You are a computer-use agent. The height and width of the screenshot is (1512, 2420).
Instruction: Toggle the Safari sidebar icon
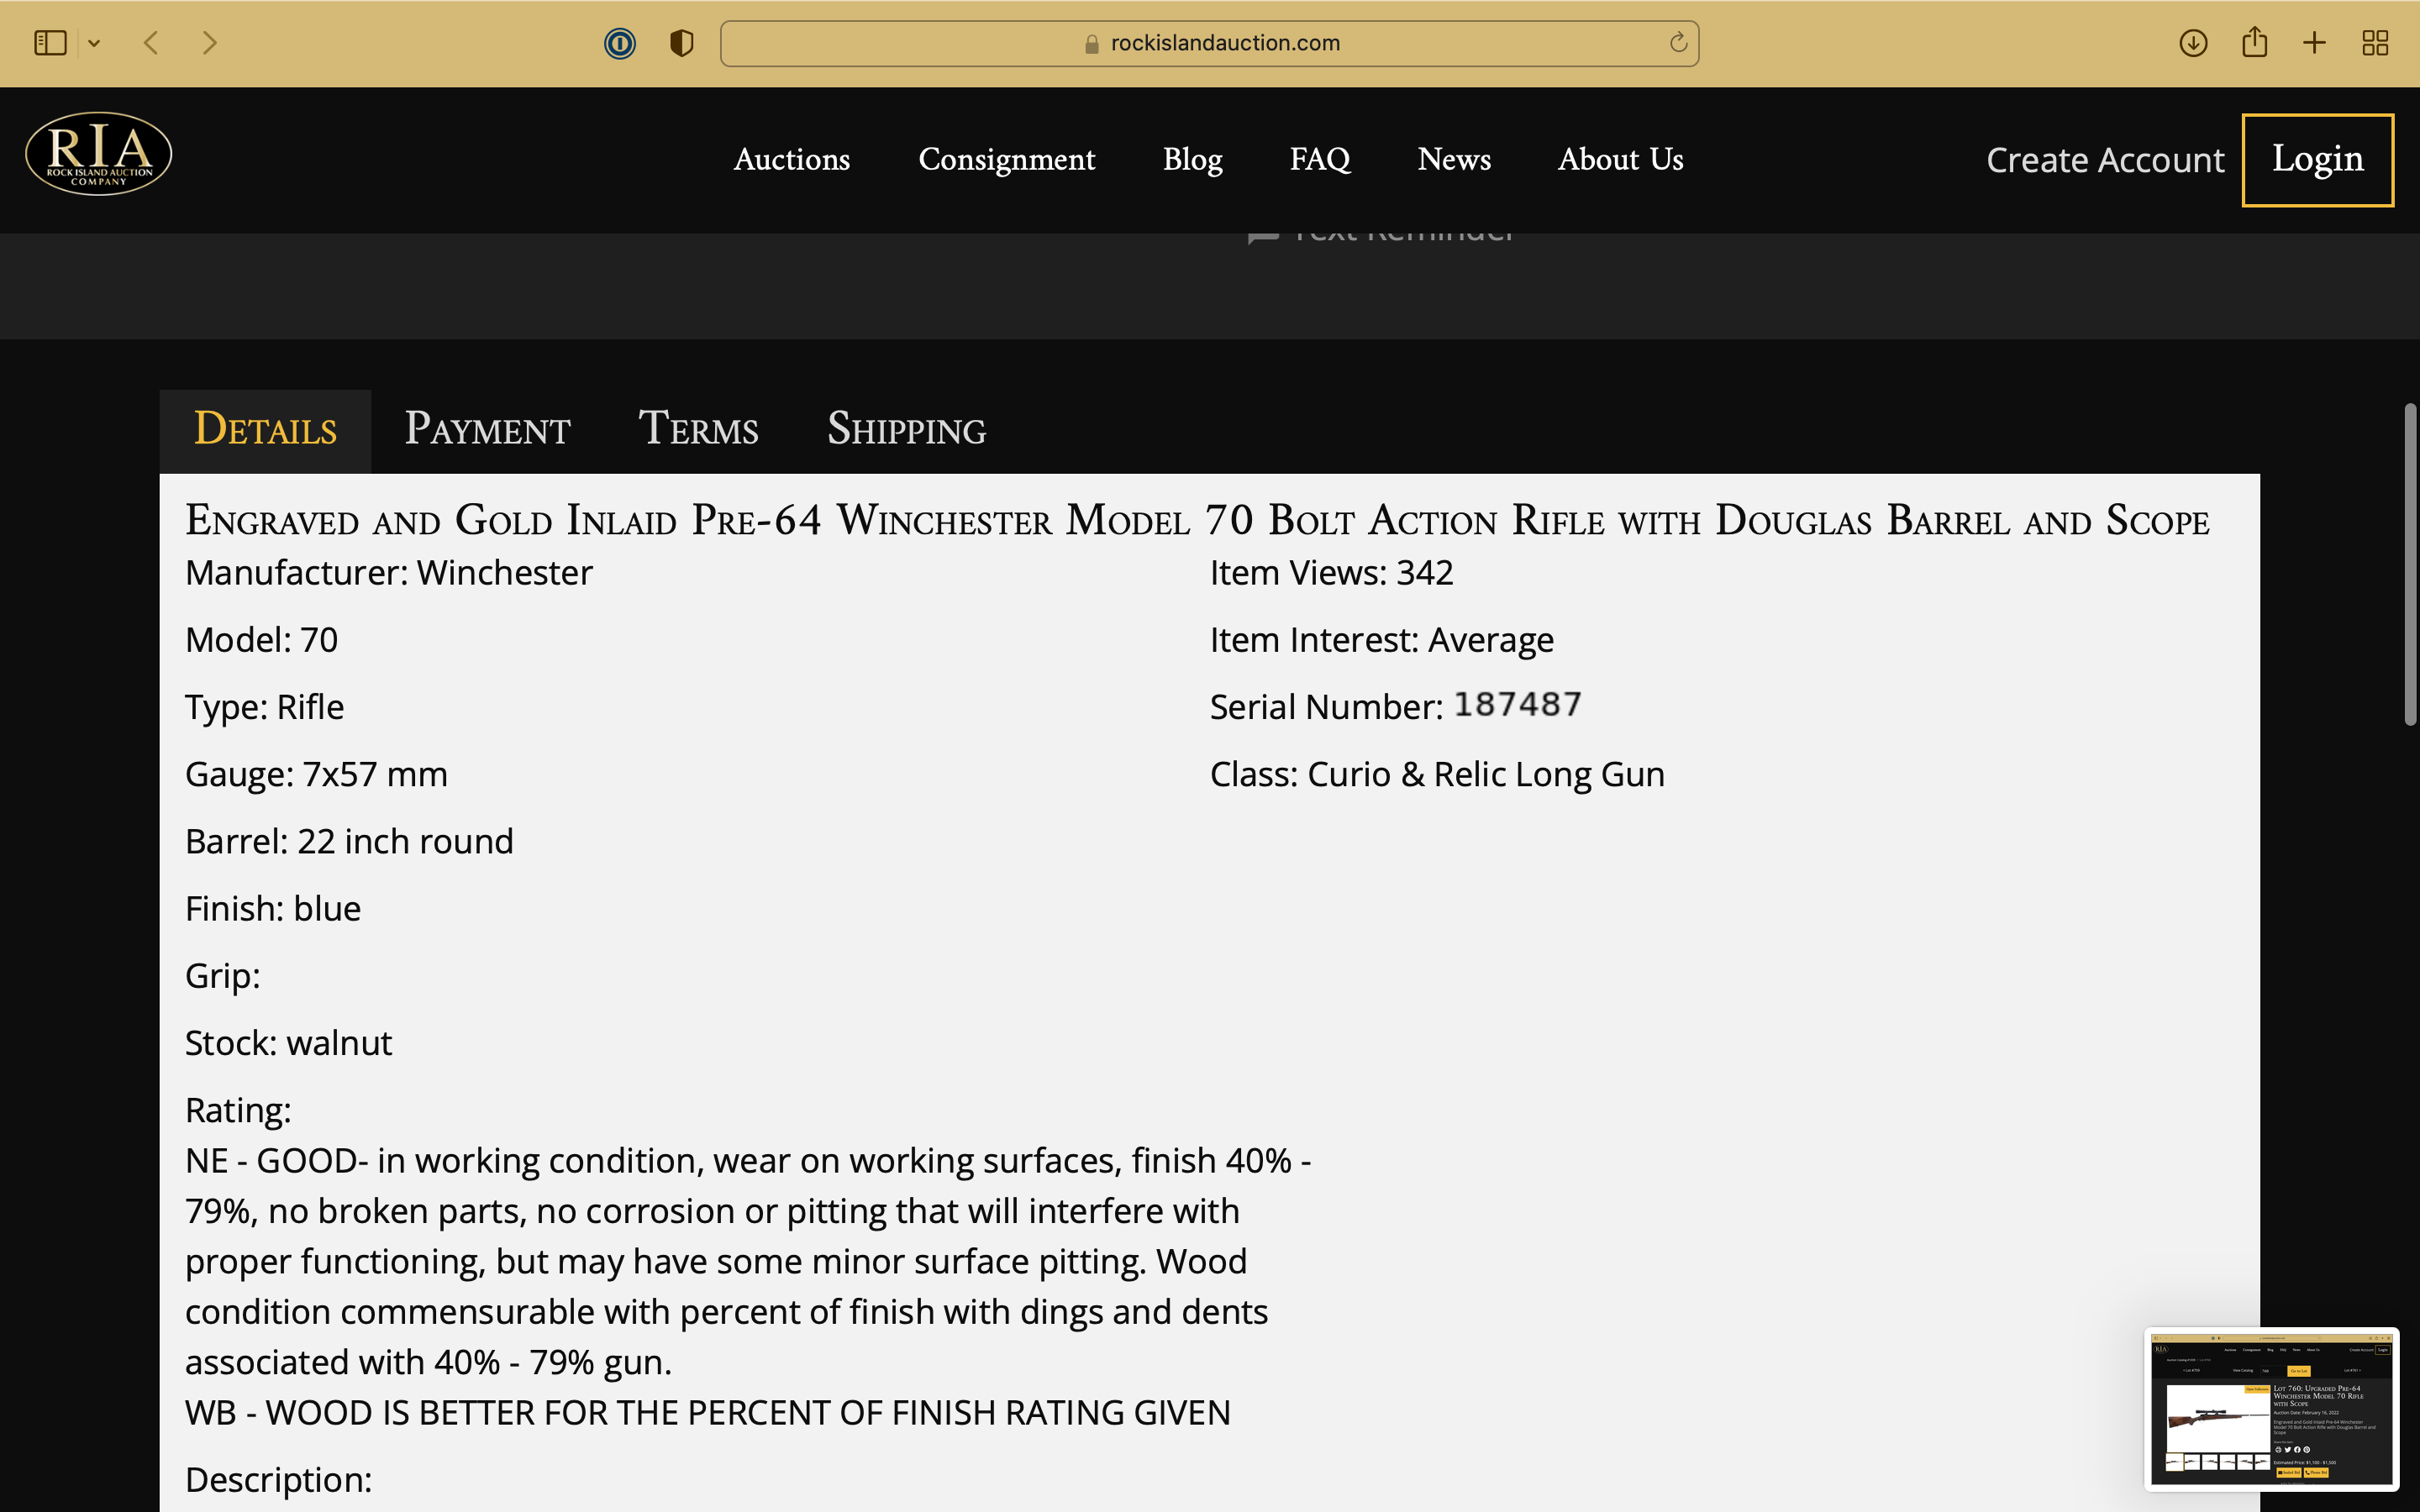pos(50,43)
